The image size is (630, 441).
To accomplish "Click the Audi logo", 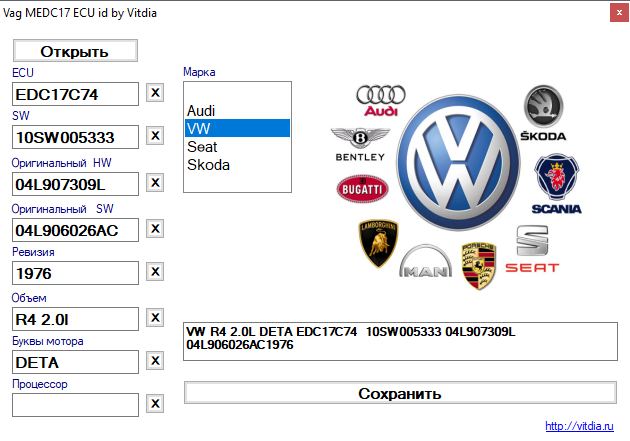I will pos(380,101).
